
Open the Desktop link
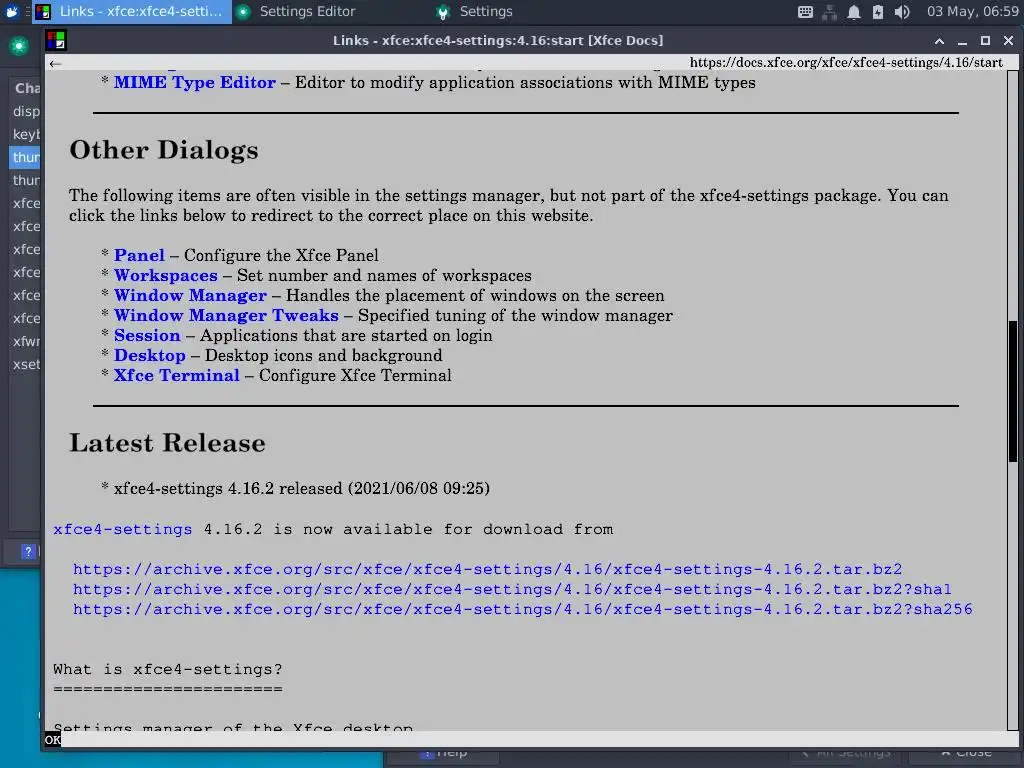click(150, 355)
